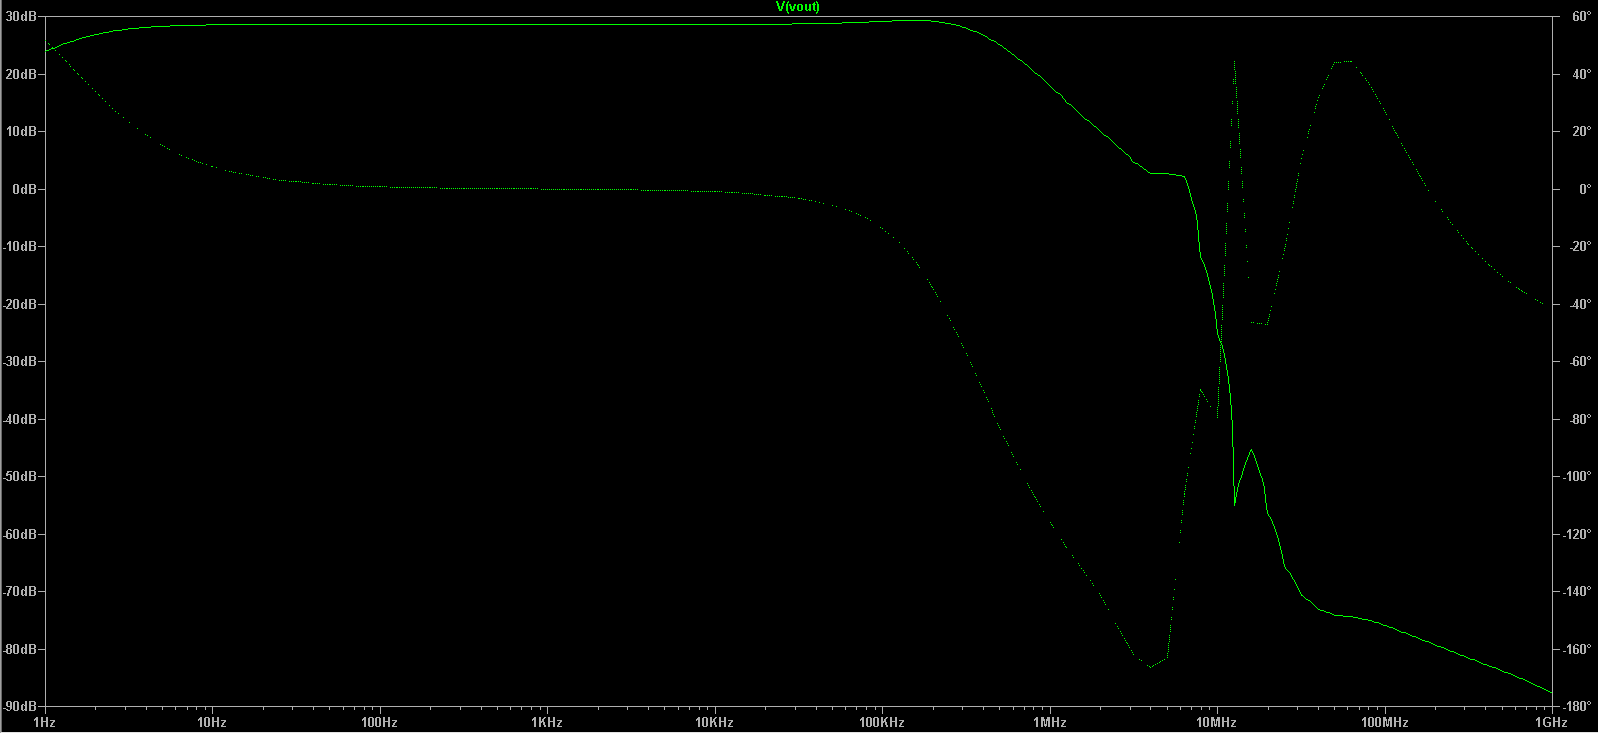Click the 100KHz frequency axis label

pos(881,722)
